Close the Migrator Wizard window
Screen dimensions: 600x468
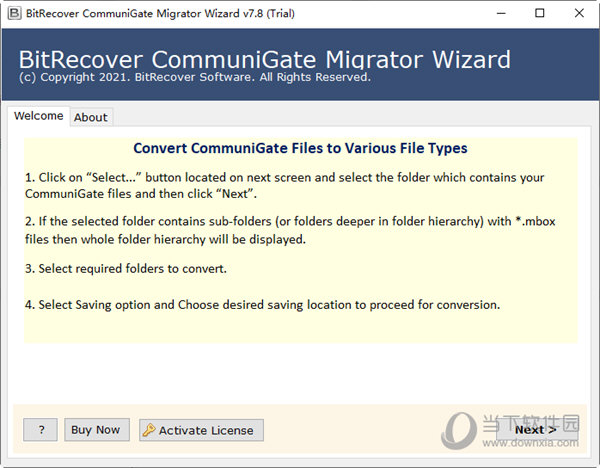click(579, 13)
